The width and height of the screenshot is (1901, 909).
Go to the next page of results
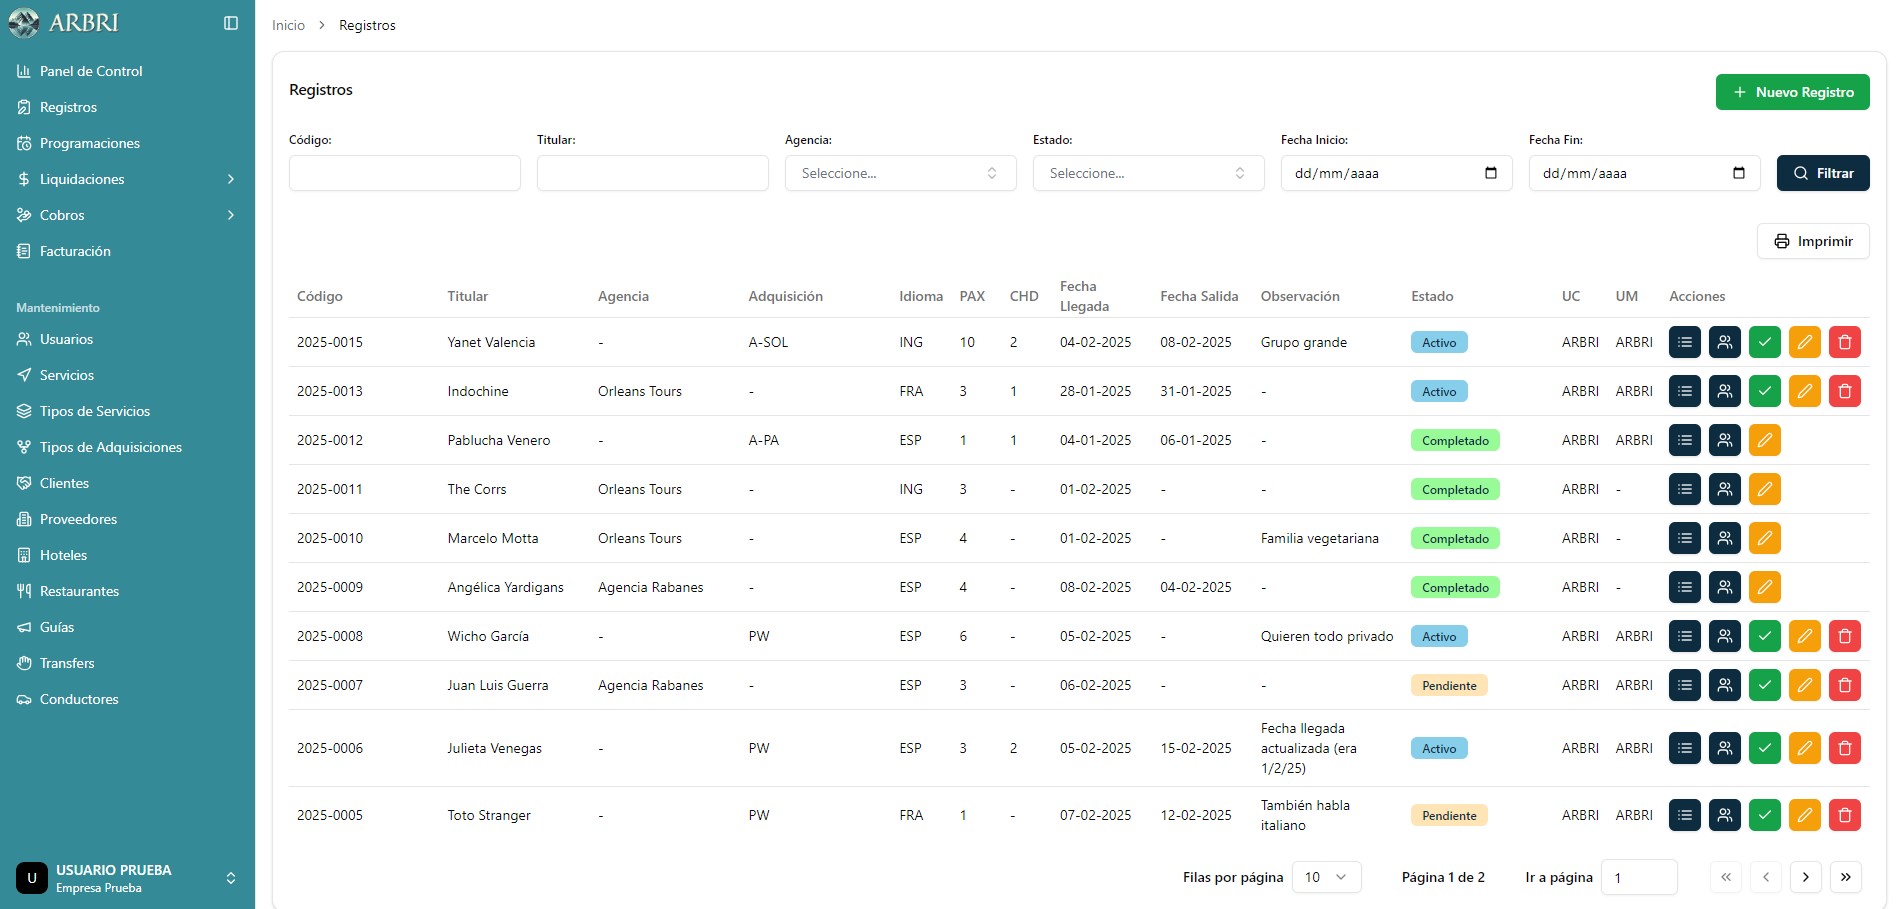1805,877
